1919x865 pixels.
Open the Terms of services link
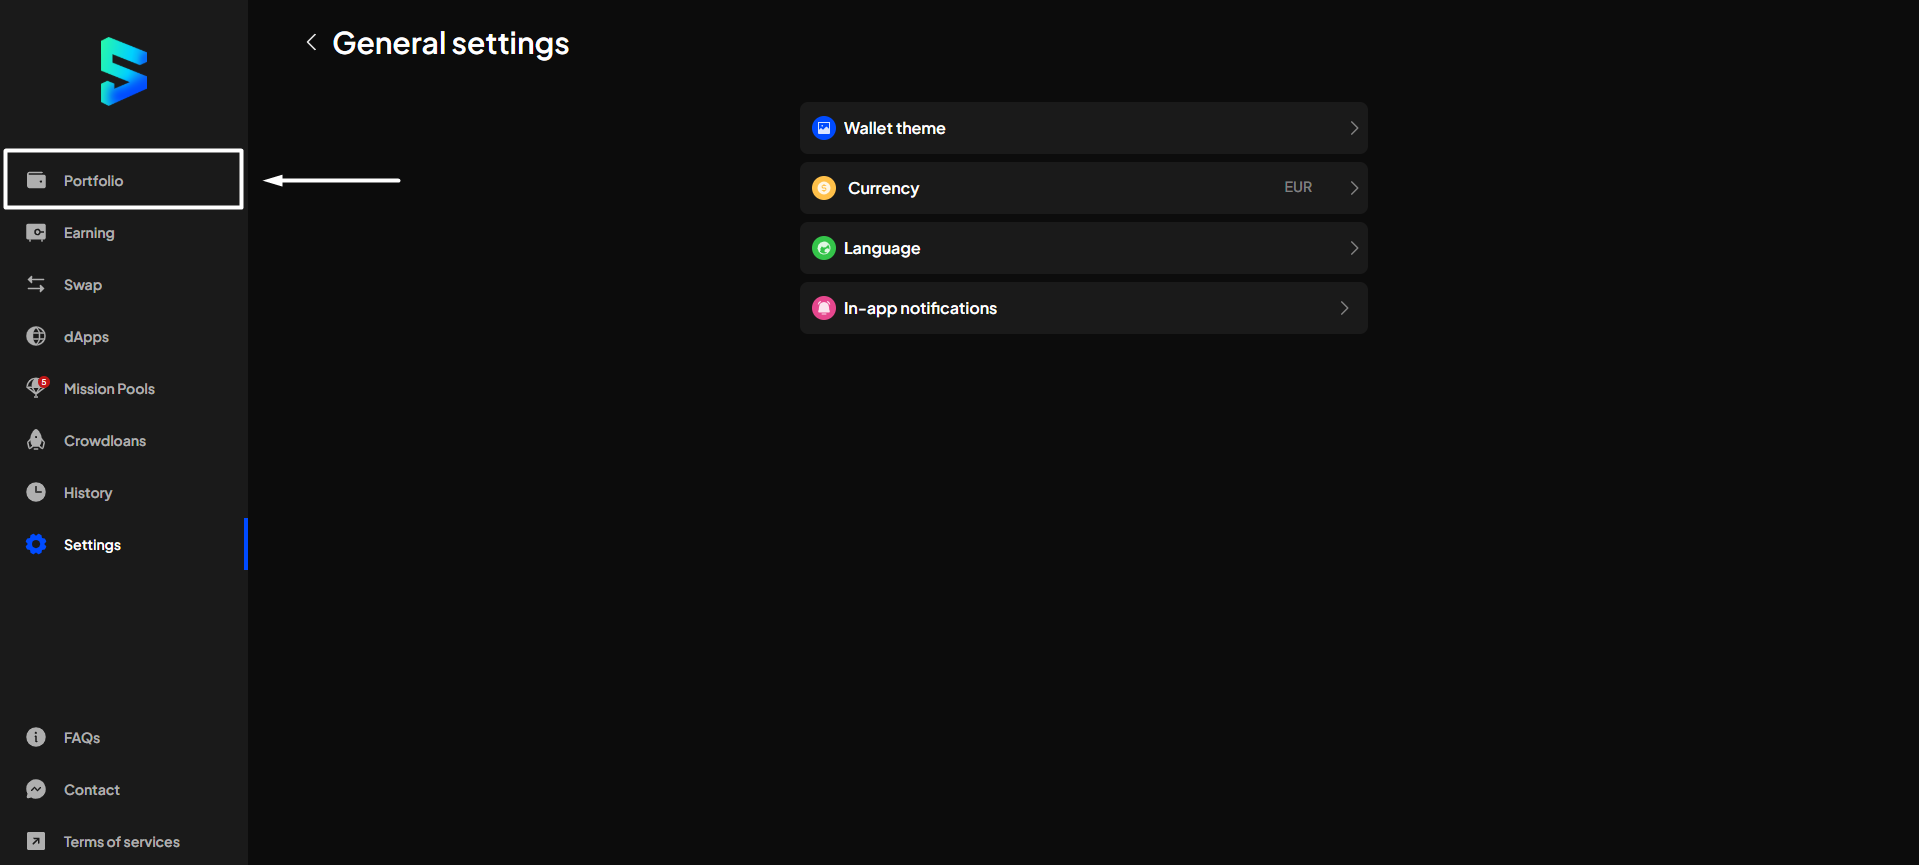121,842
